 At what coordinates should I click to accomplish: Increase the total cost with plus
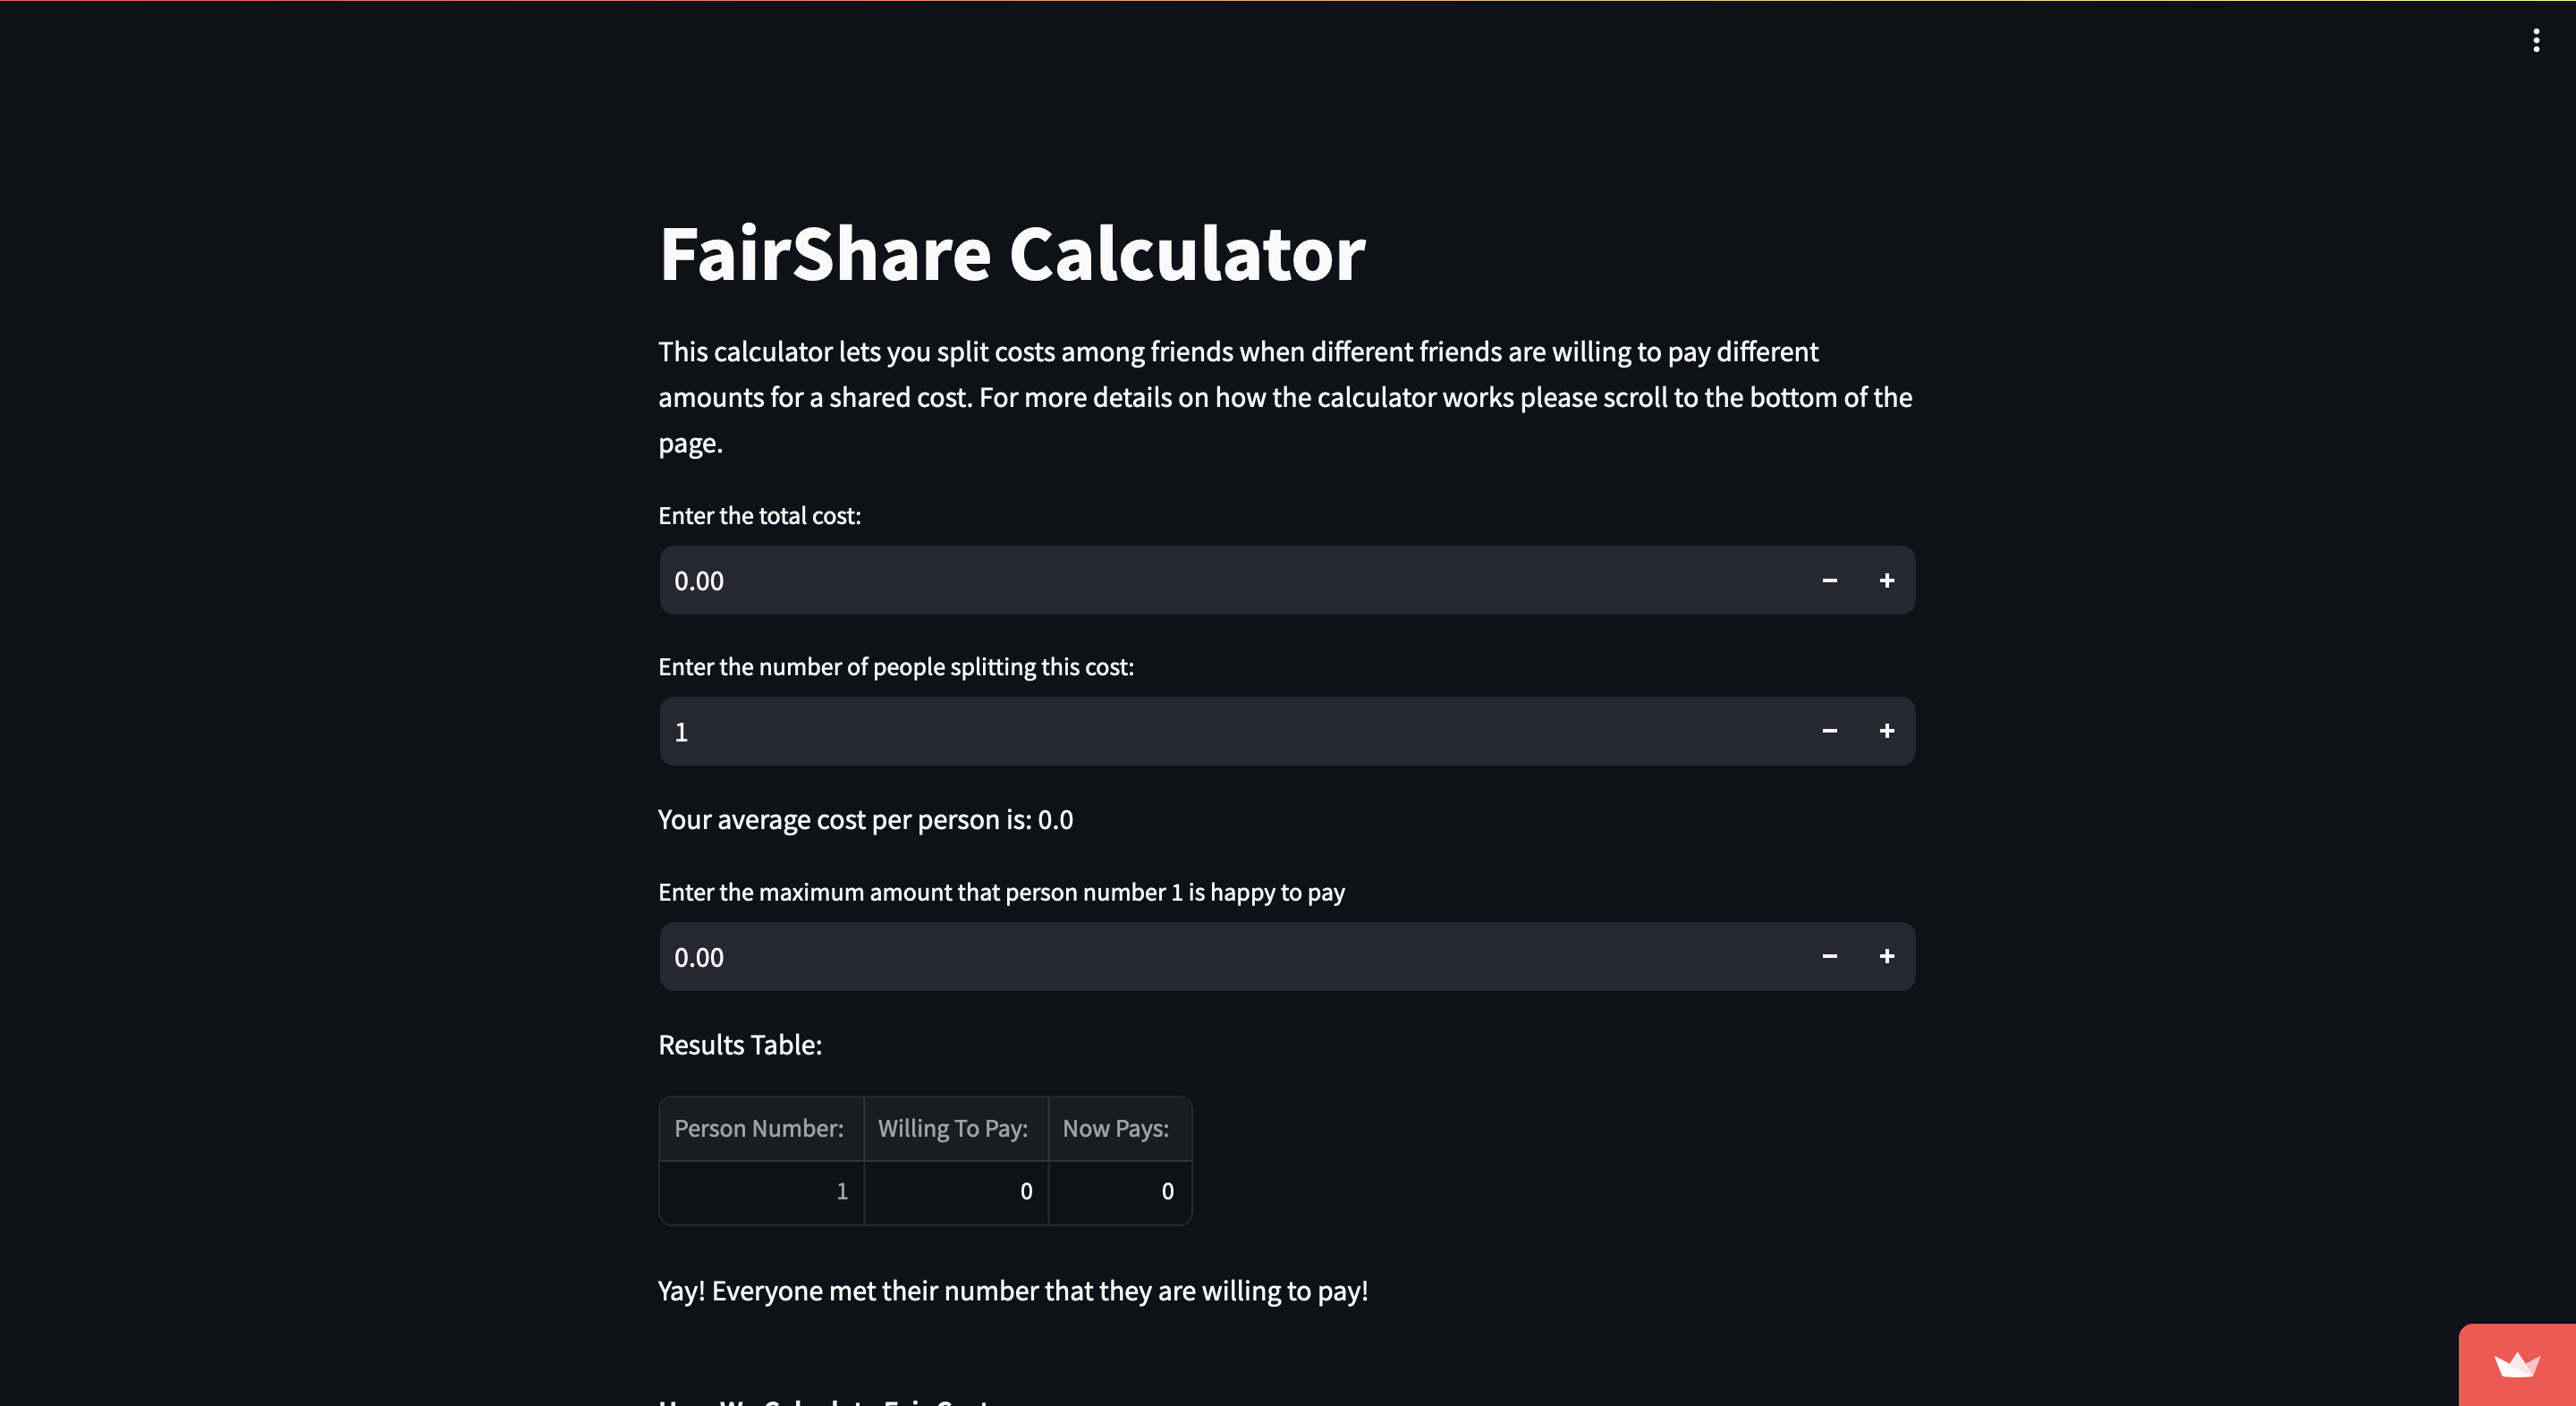coord(1886,581)
